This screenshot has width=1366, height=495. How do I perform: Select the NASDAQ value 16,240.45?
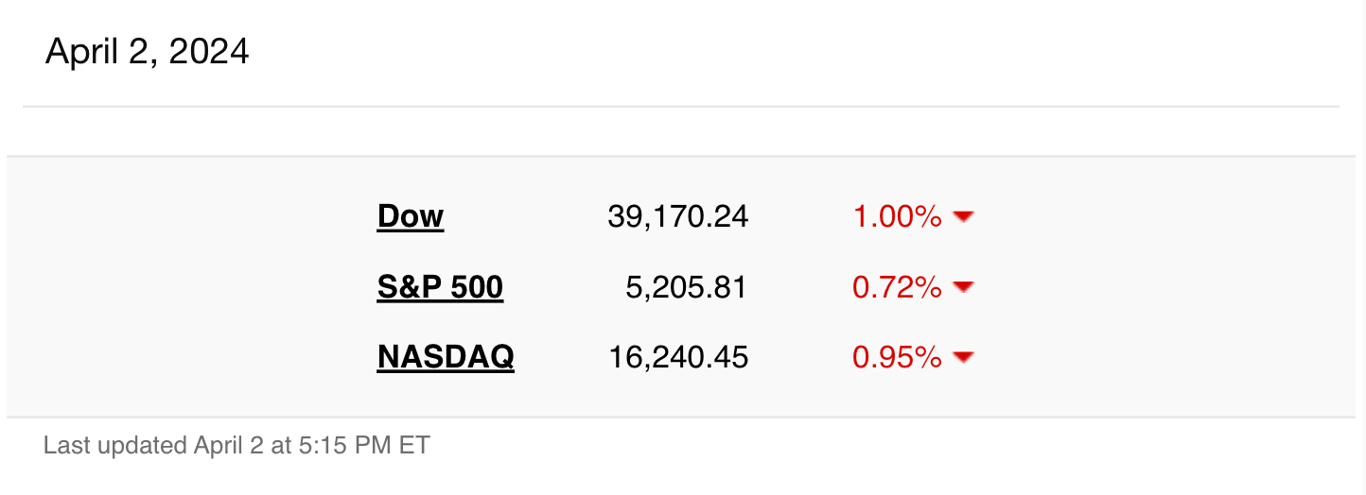point(678,357)
